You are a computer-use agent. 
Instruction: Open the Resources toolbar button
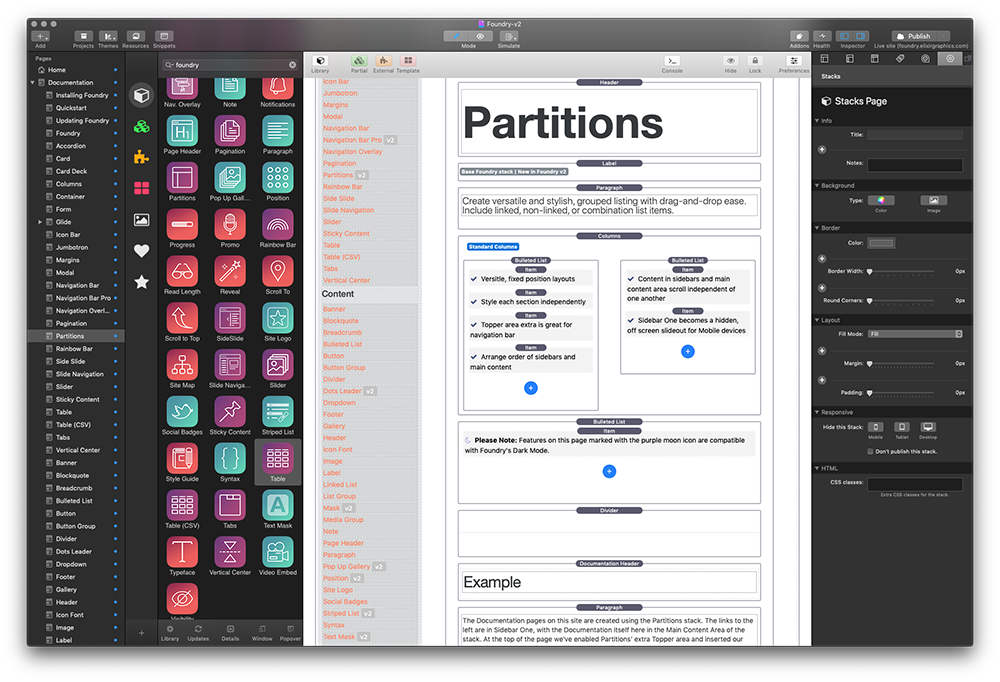135,36
